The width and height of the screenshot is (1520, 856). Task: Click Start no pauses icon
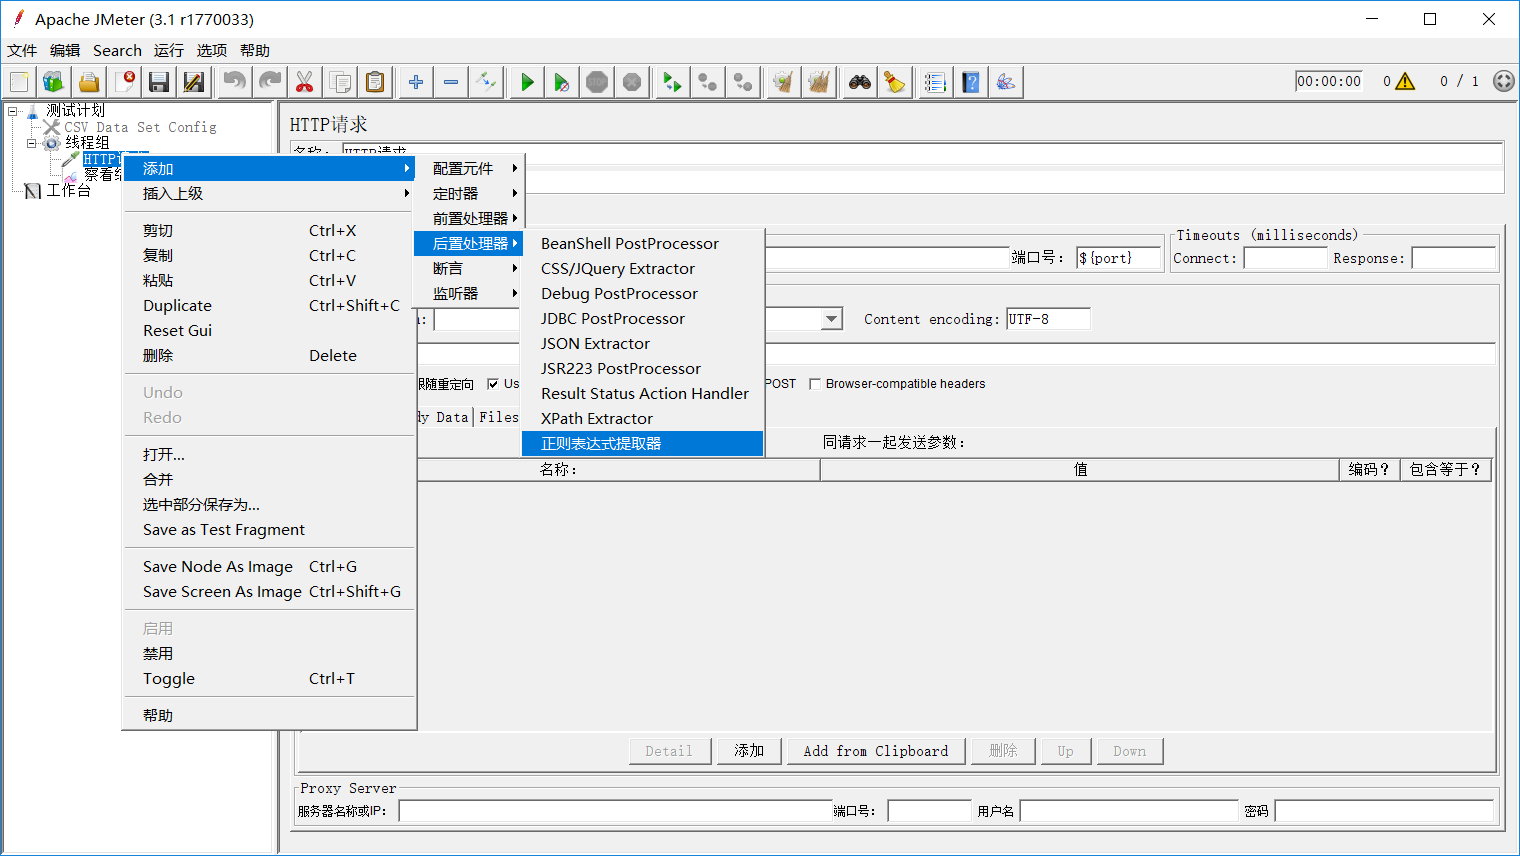[562, 82]
